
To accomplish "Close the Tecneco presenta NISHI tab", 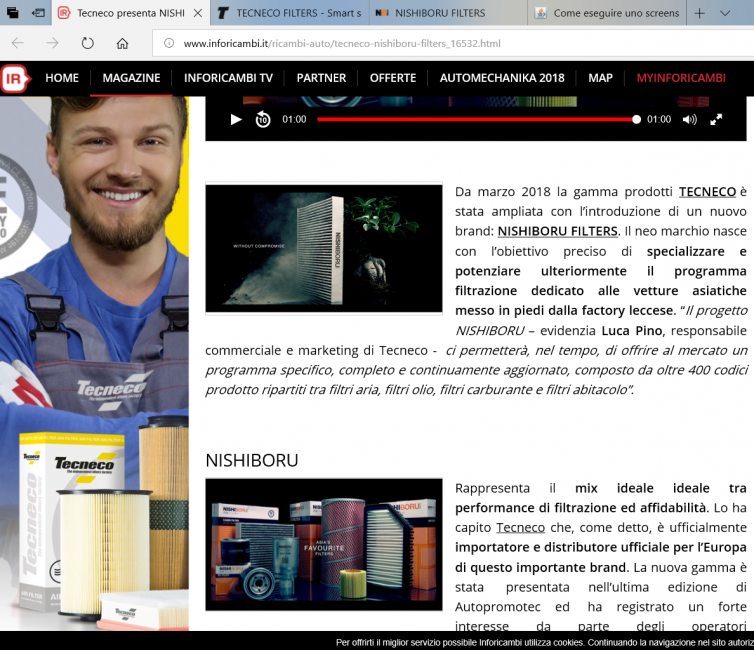I will (198, 13).
